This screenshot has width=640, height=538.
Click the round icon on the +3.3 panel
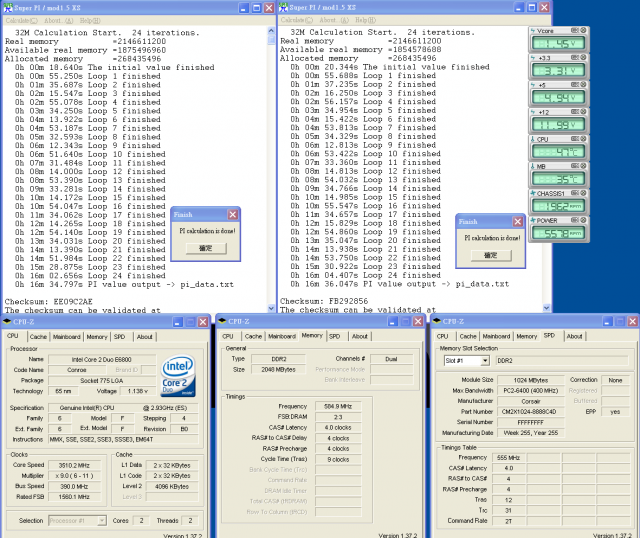point(583,58)
